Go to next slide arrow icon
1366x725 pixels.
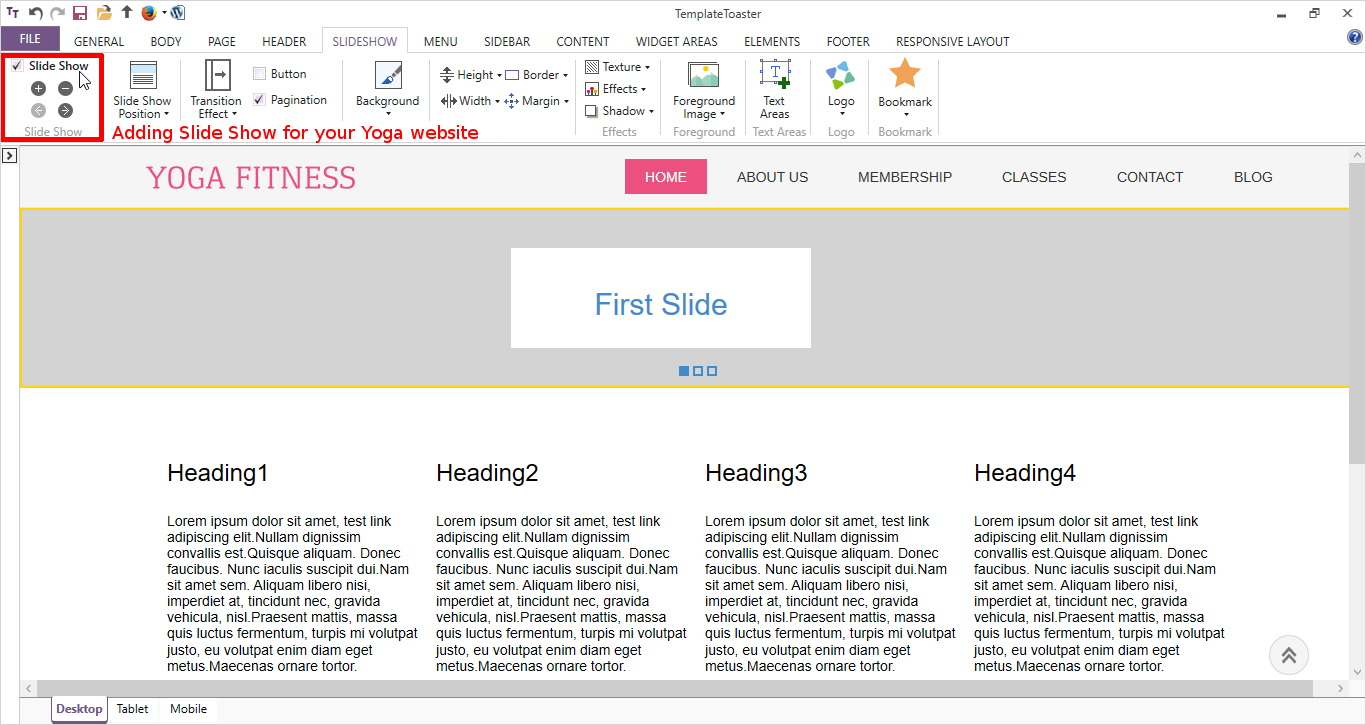click(x=65, y=111)
